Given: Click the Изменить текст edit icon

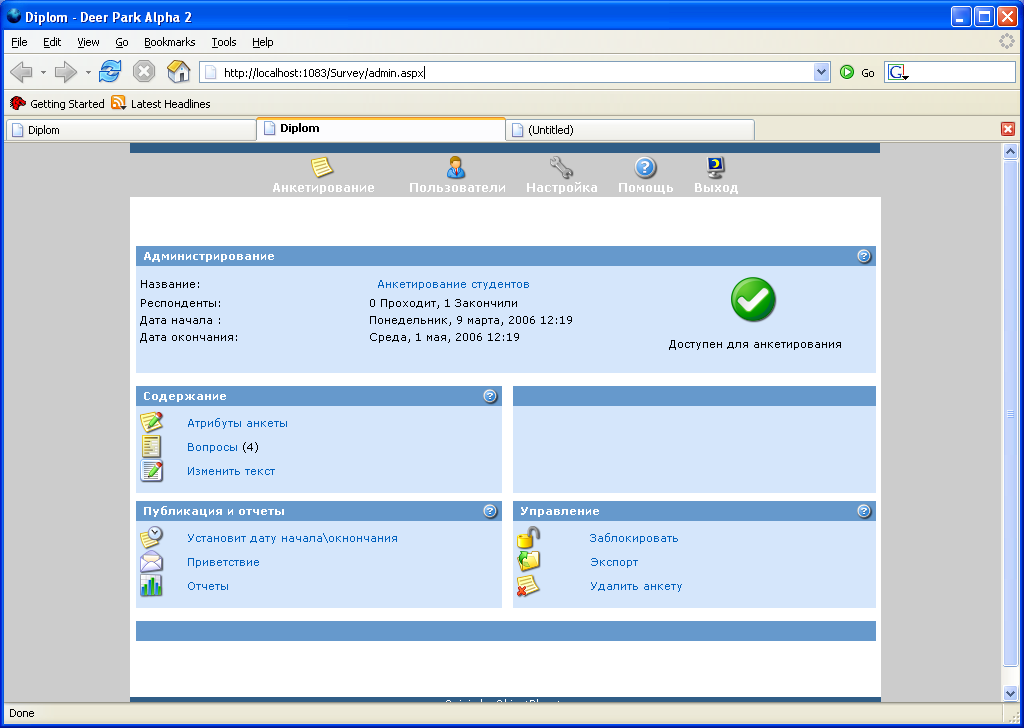Looking at the screenshot, I should click(152, 471).
